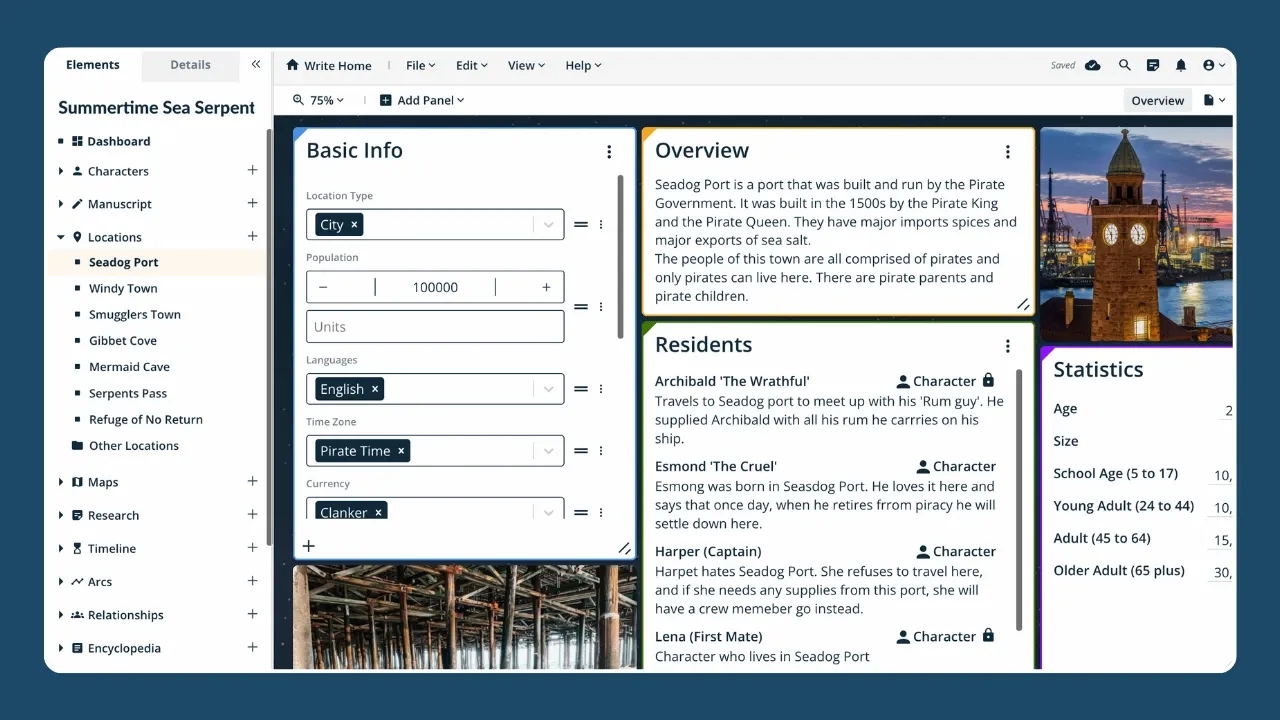The width and height of the screenshot is (1280, 720).
Task: Expand the Characters tree section
Action: (61, 171)
